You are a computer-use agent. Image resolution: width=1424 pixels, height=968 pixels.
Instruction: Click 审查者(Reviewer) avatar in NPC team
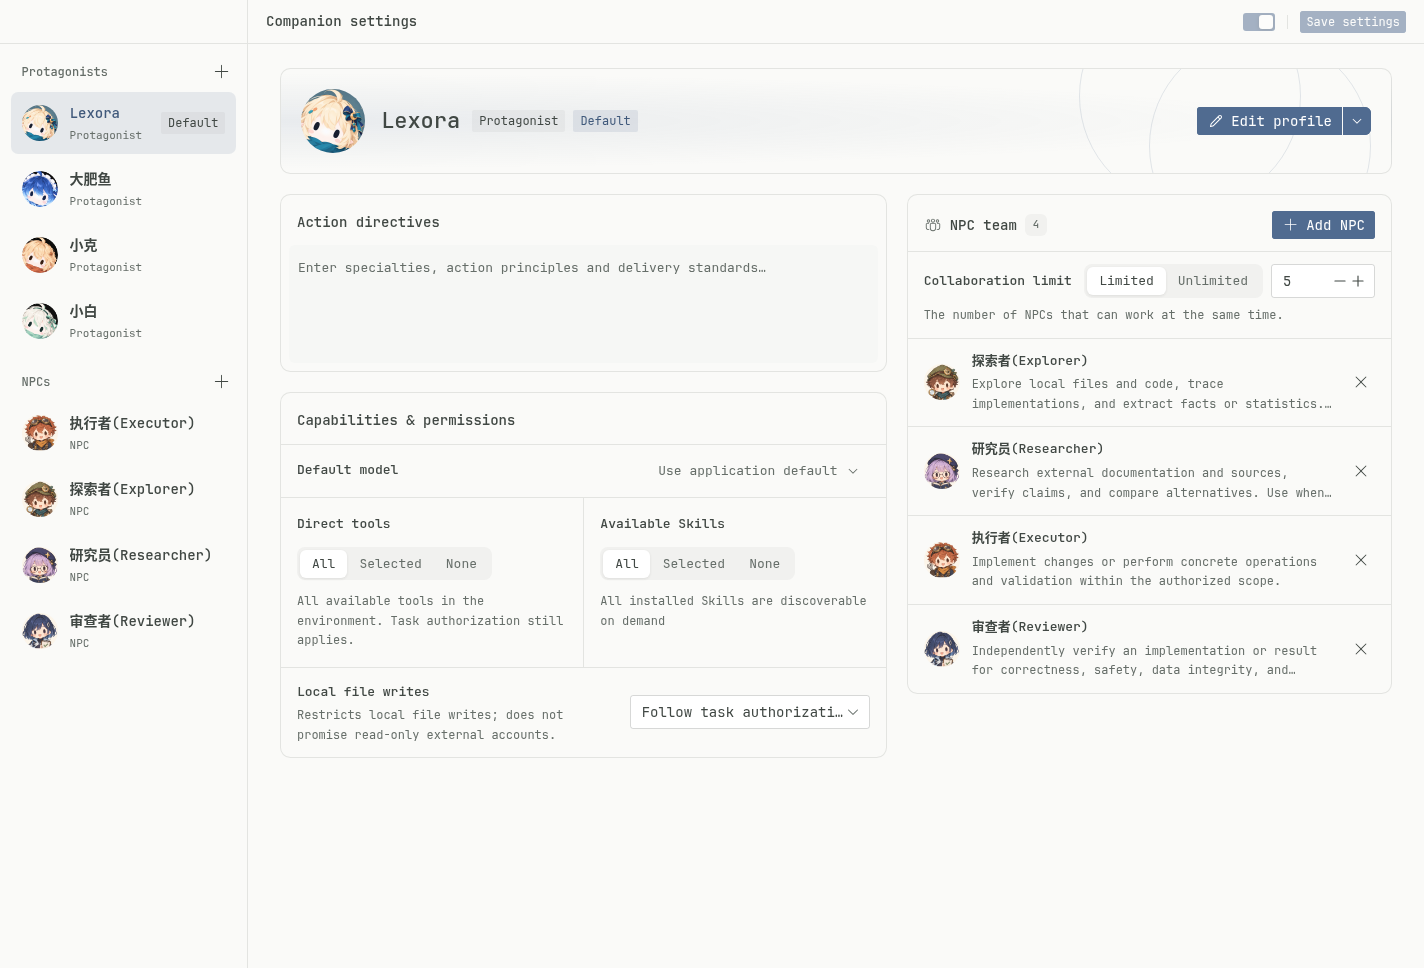point(942,649)
